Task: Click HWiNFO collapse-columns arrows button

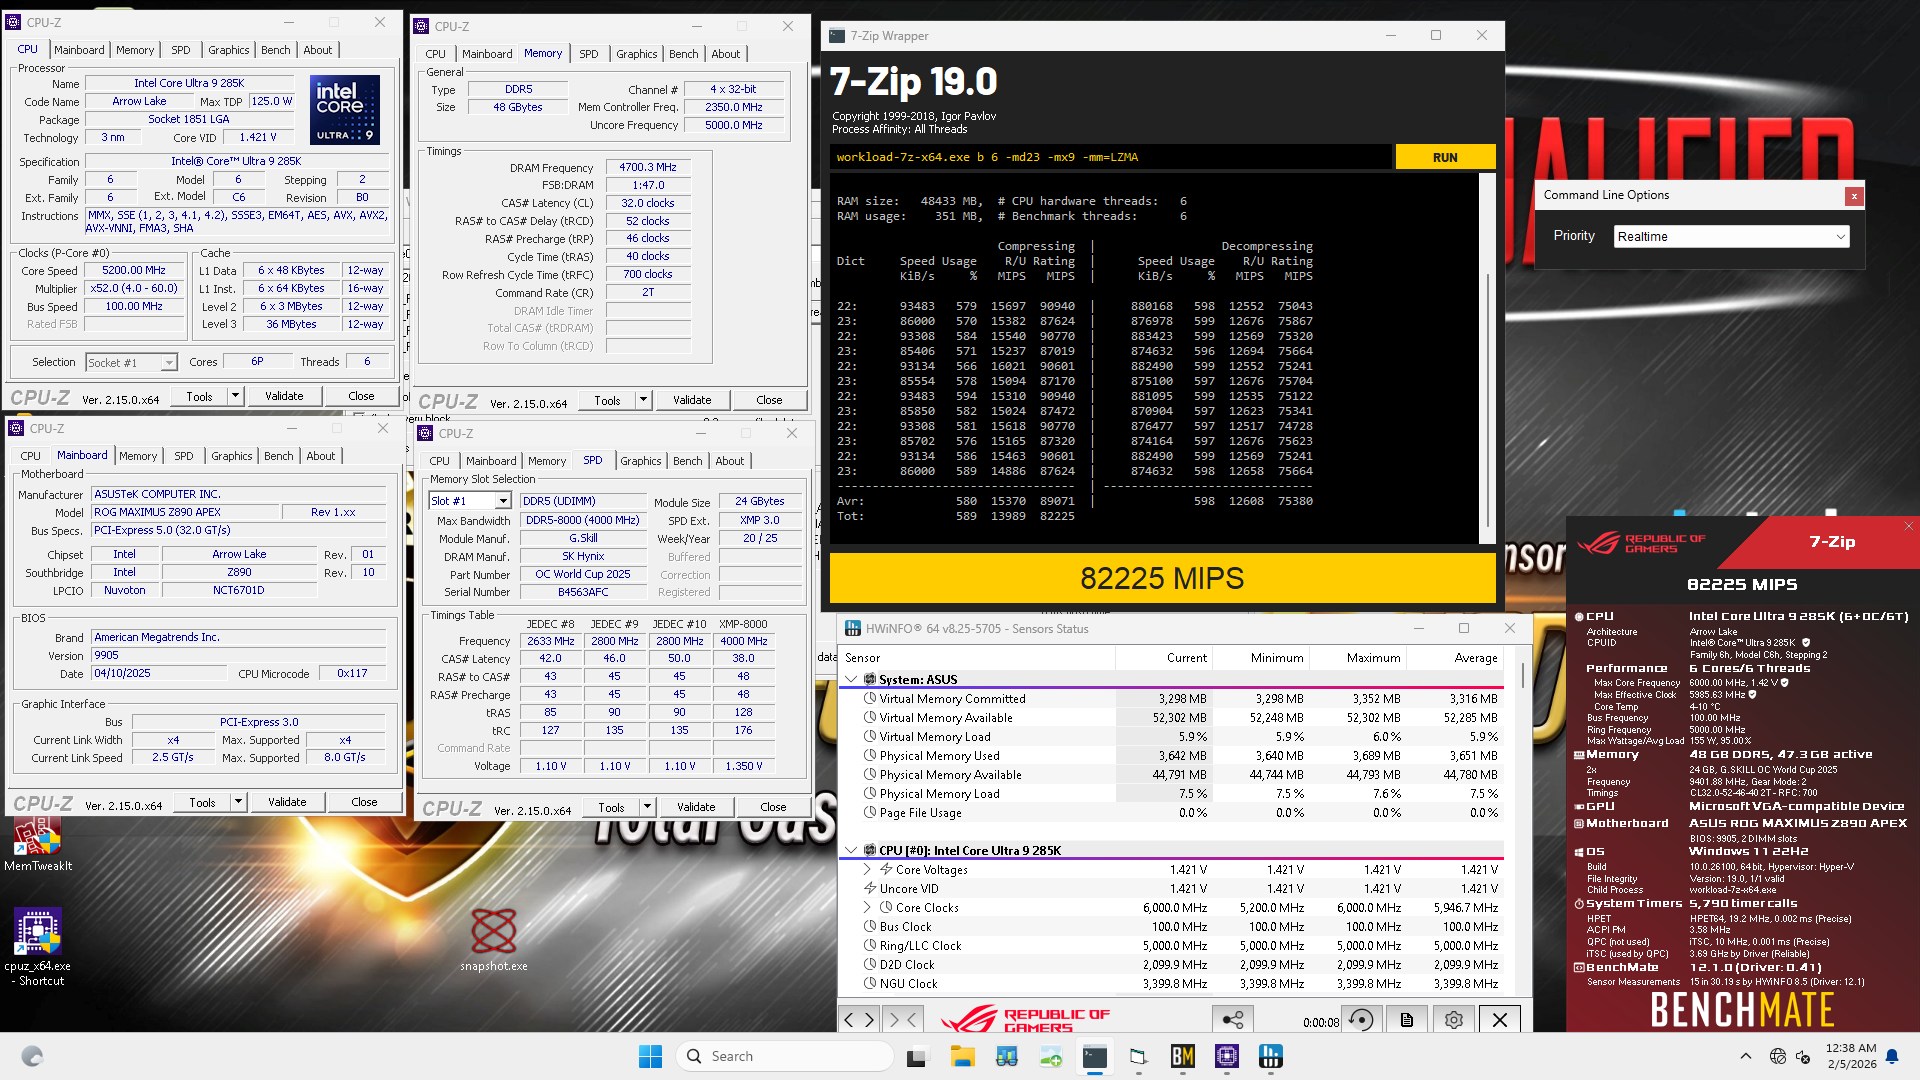Action: coord(902,1020)
